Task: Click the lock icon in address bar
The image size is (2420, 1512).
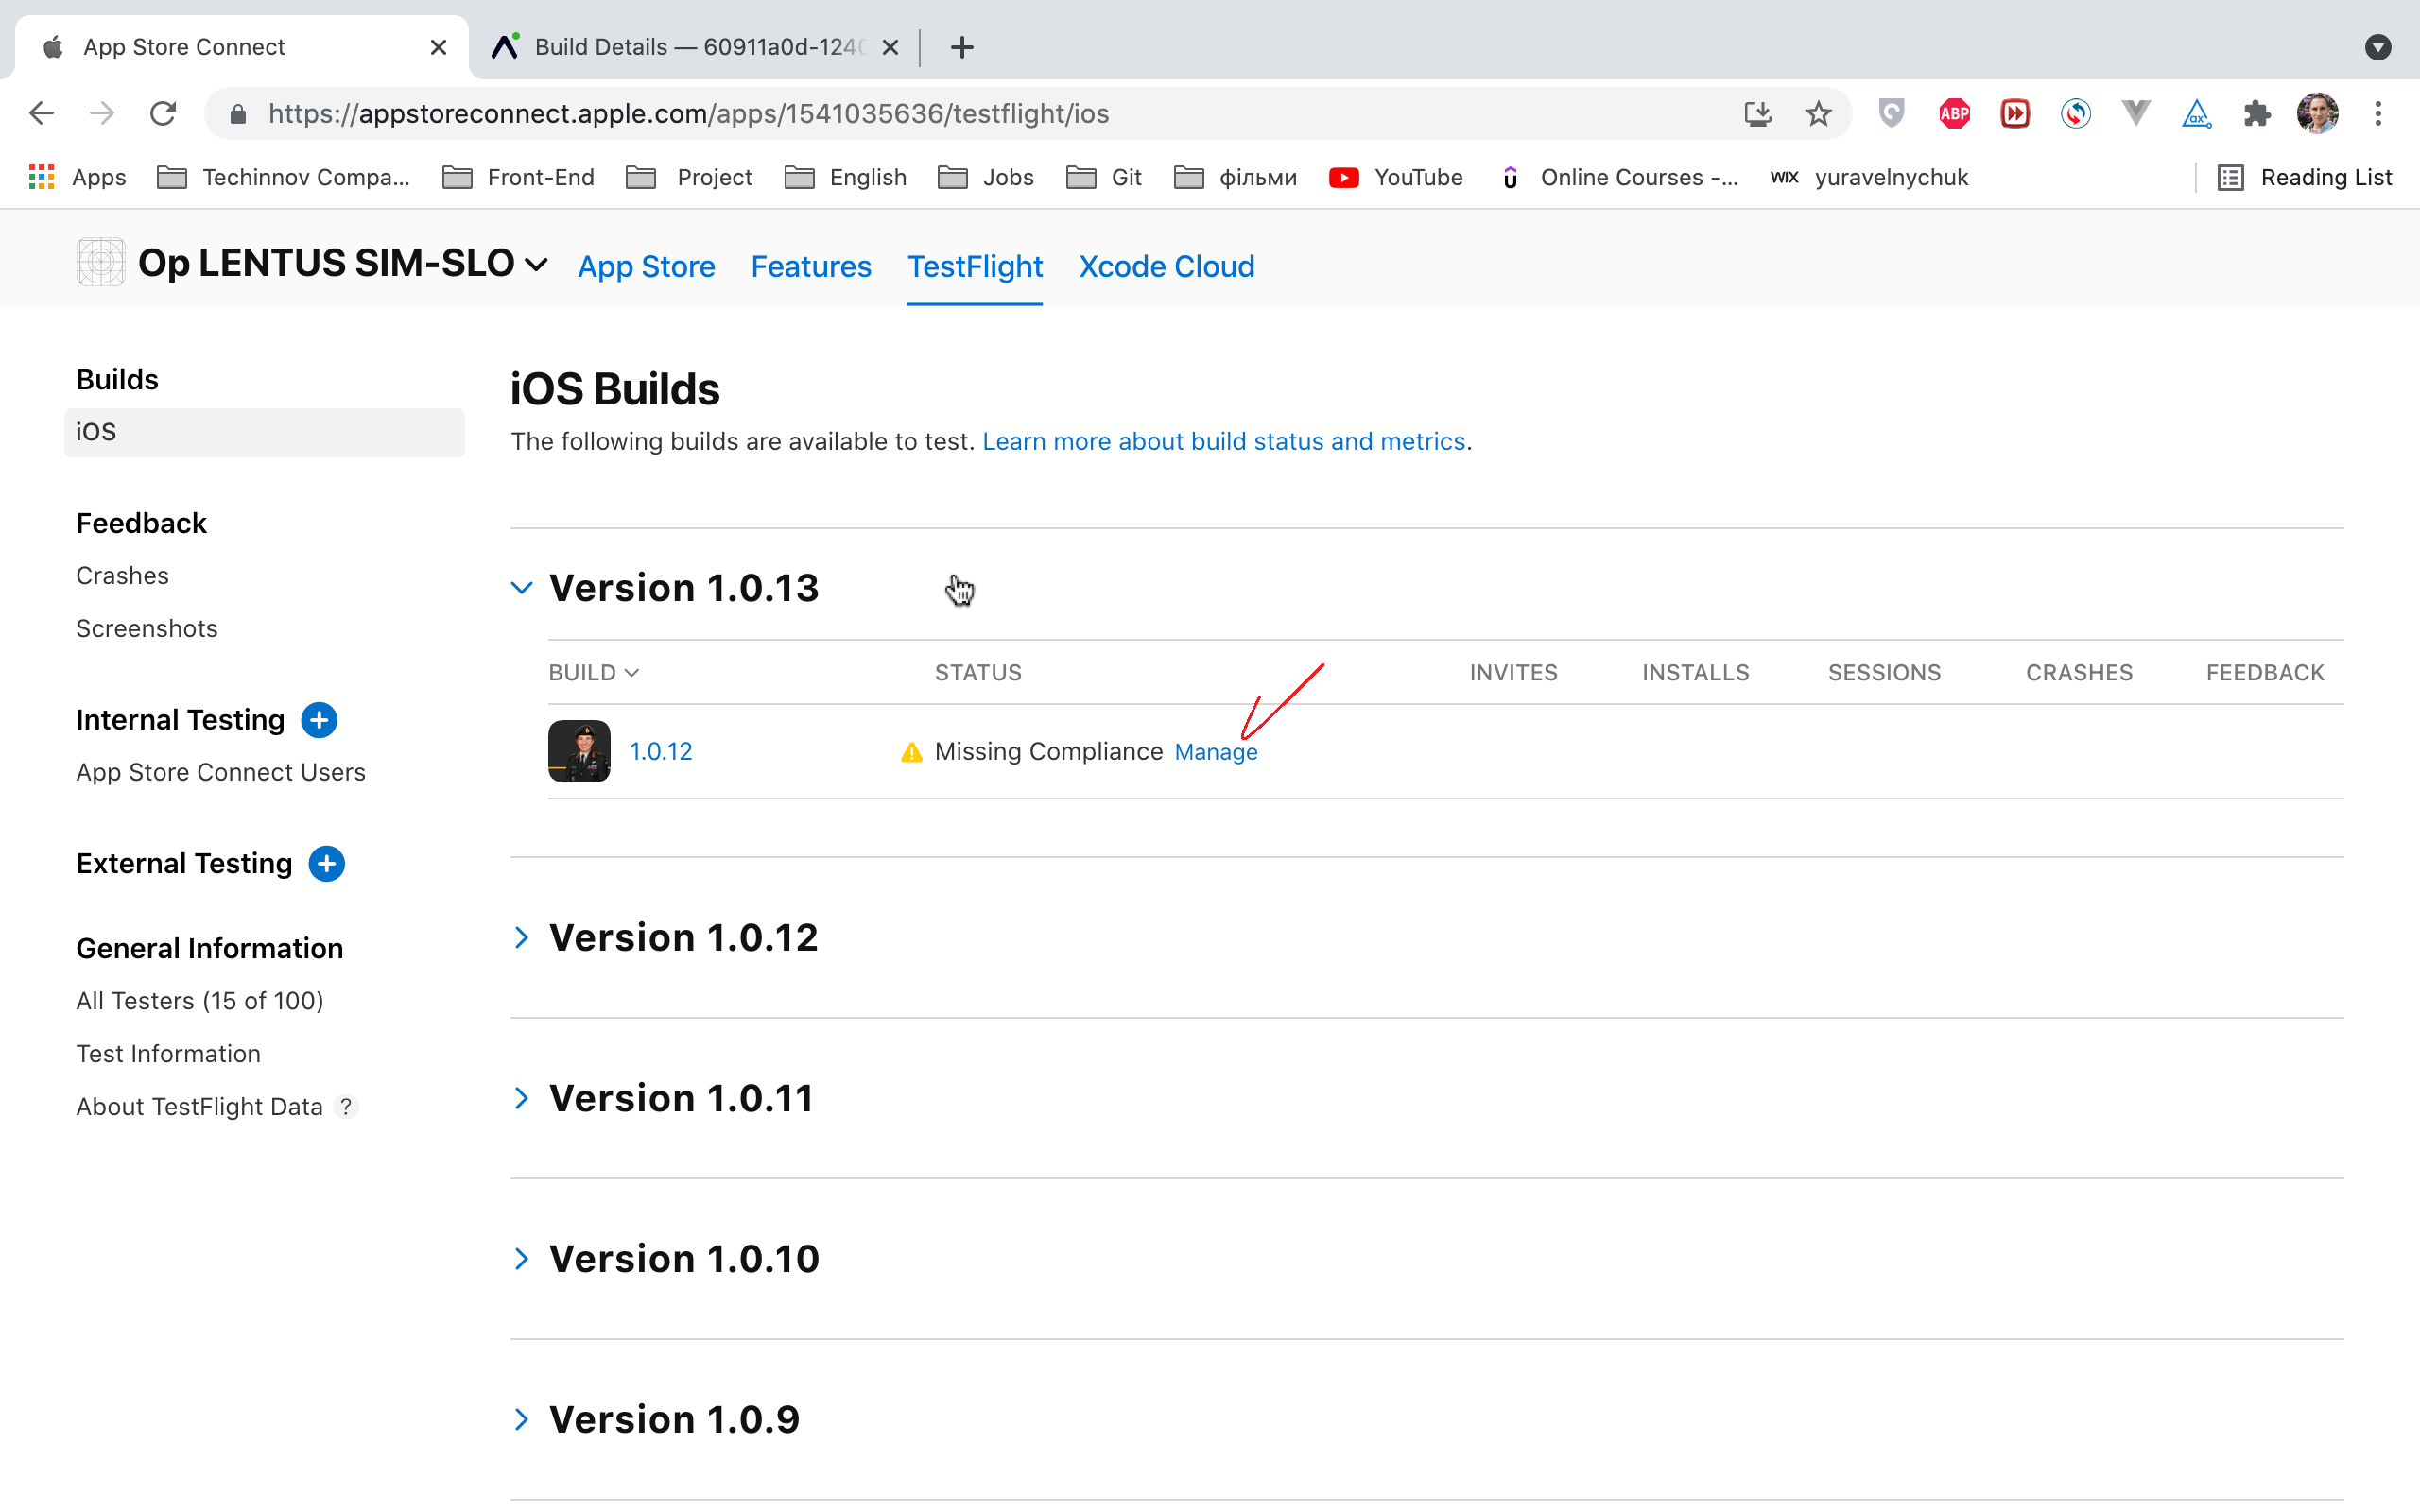Action: [238, 114]
